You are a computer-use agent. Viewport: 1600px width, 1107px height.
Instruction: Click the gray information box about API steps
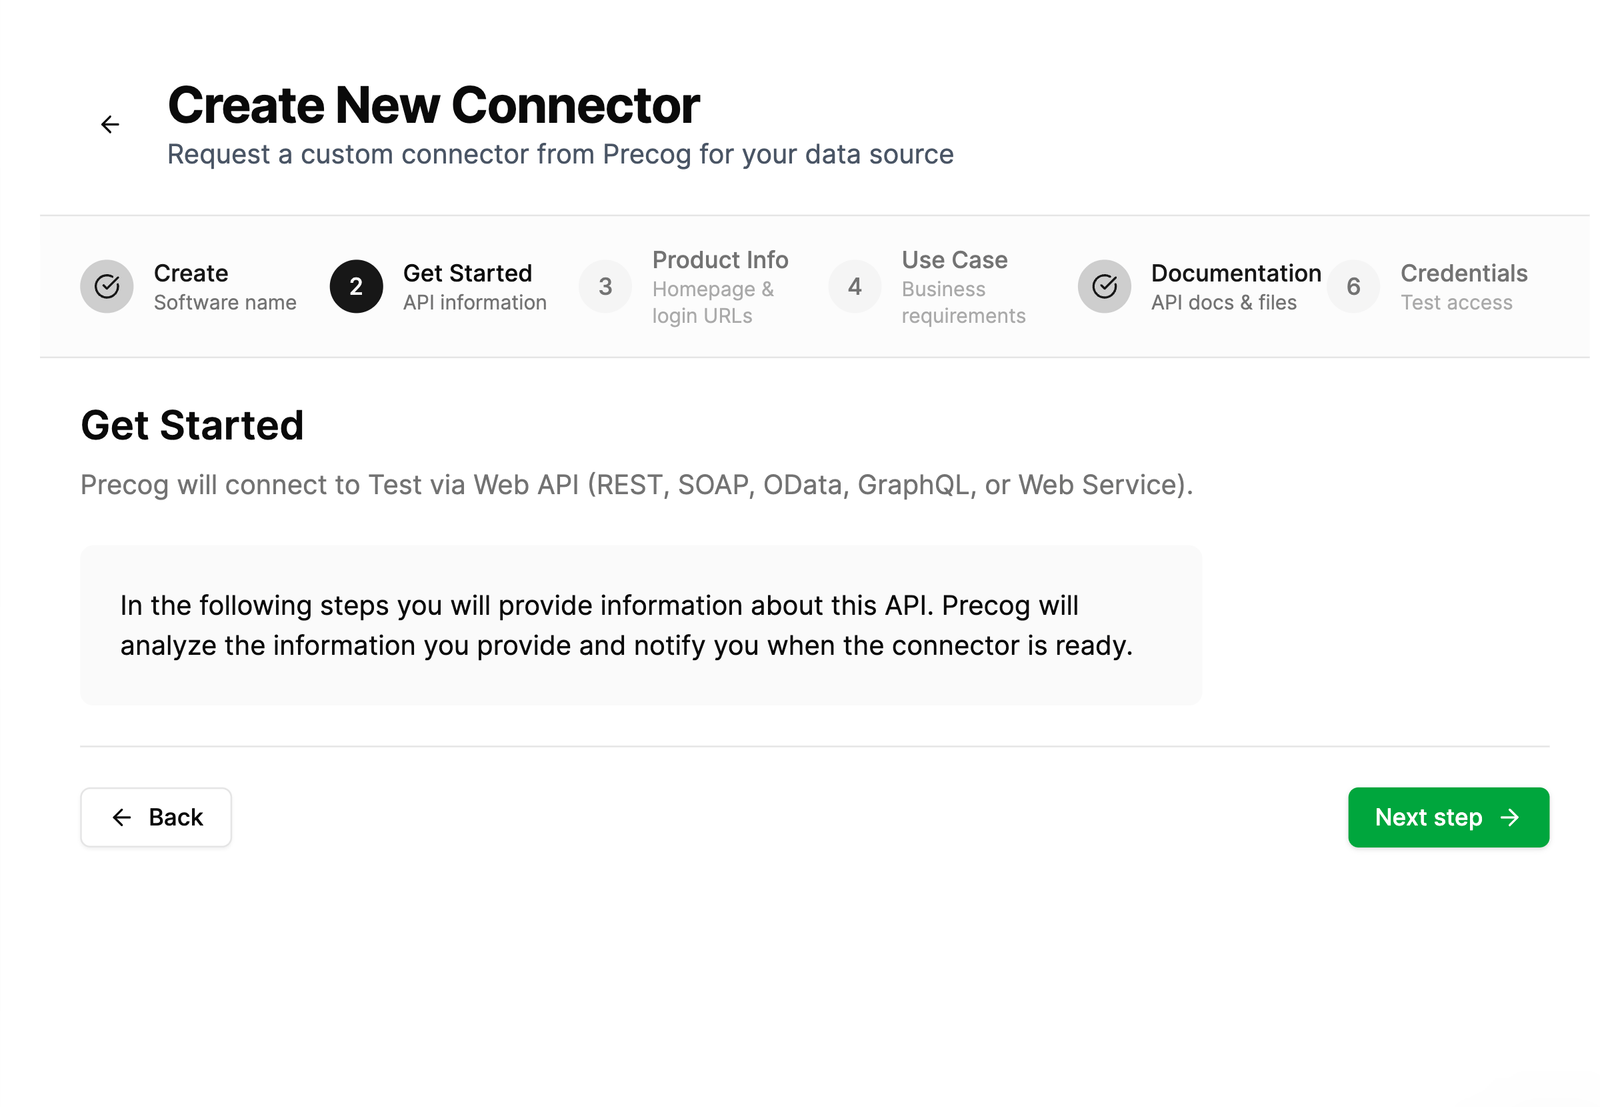(641, 624)
